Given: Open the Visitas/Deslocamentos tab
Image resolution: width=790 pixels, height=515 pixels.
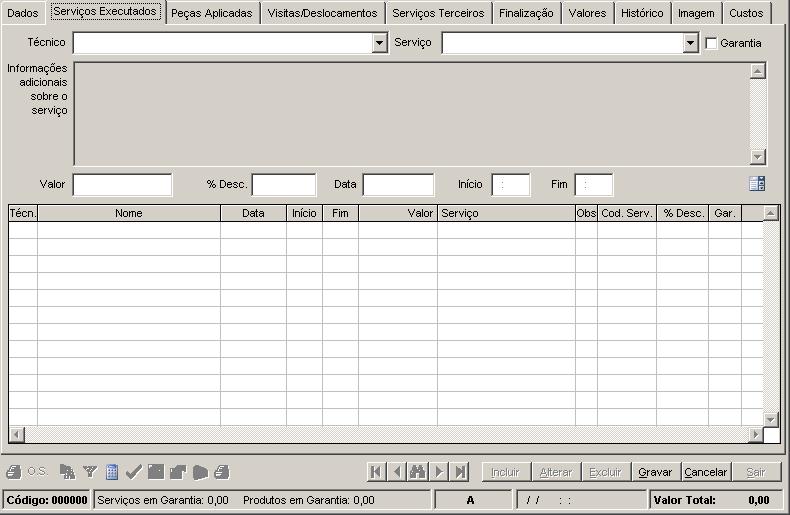Looking at the screenshot, I should pos(322,13).
